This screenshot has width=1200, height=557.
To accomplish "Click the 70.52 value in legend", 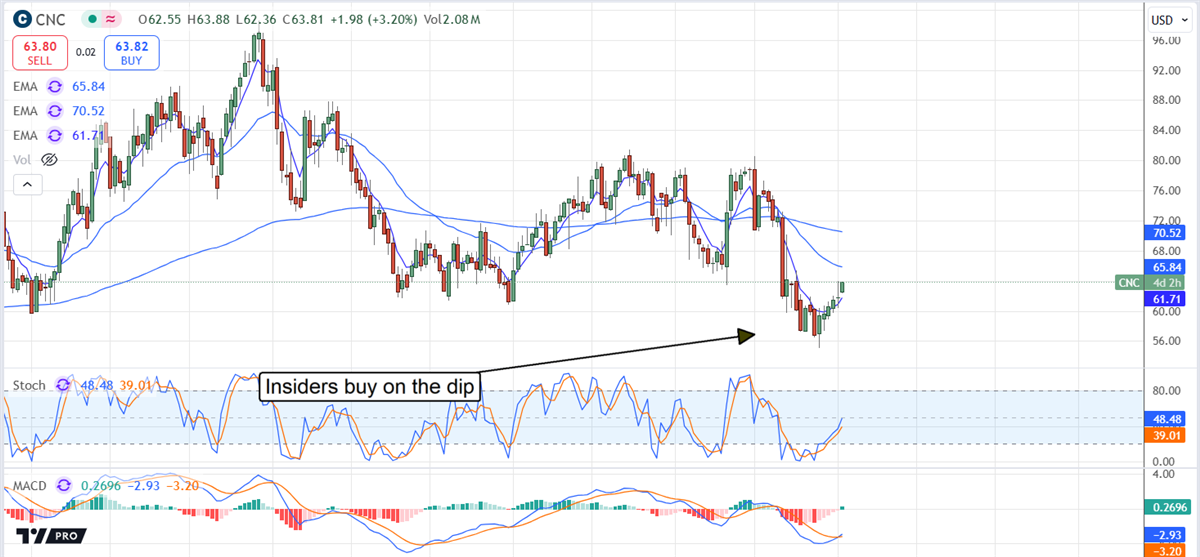I will point(88,111).
